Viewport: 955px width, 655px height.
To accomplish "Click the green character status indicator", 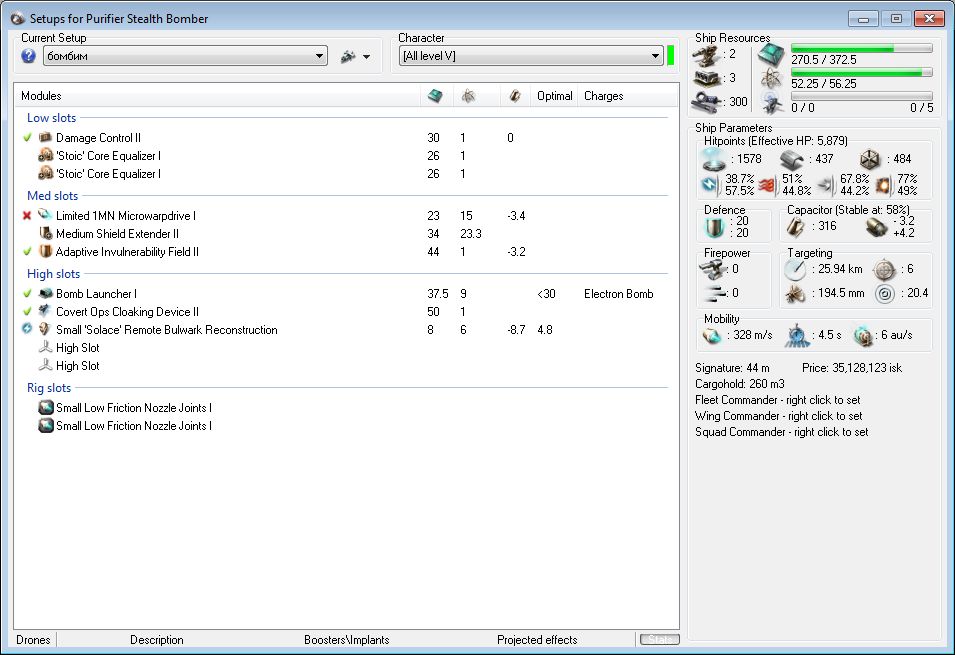I will tap(671, 56).
